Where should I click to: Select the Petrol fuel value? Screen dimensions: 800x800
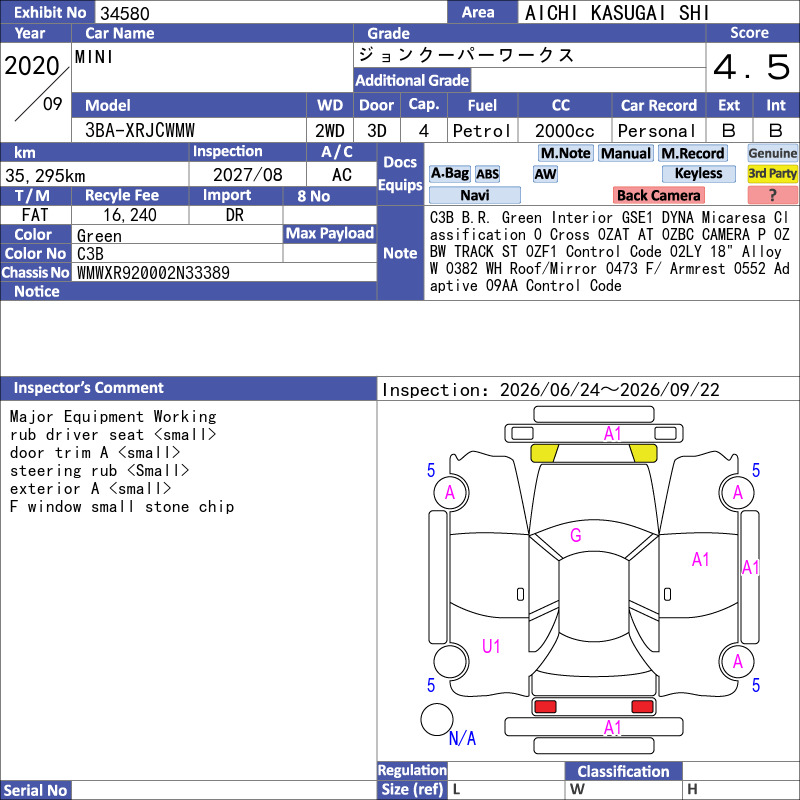[x=481, y=131]
